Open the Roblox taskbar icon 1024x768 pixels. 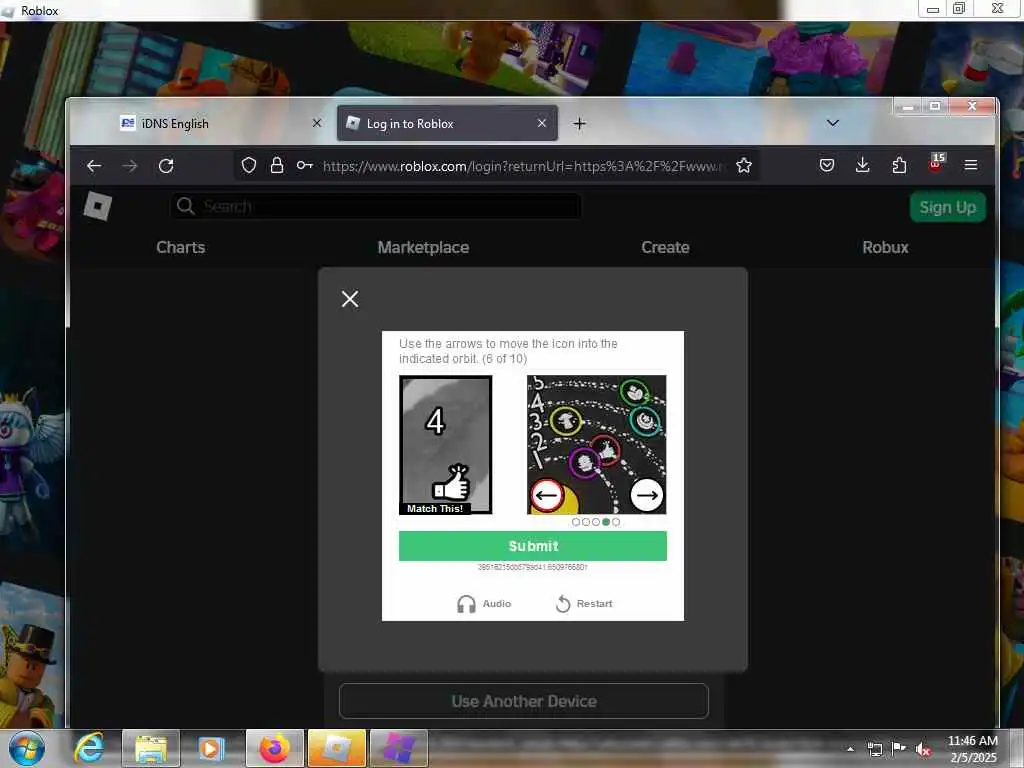(337, 748)
